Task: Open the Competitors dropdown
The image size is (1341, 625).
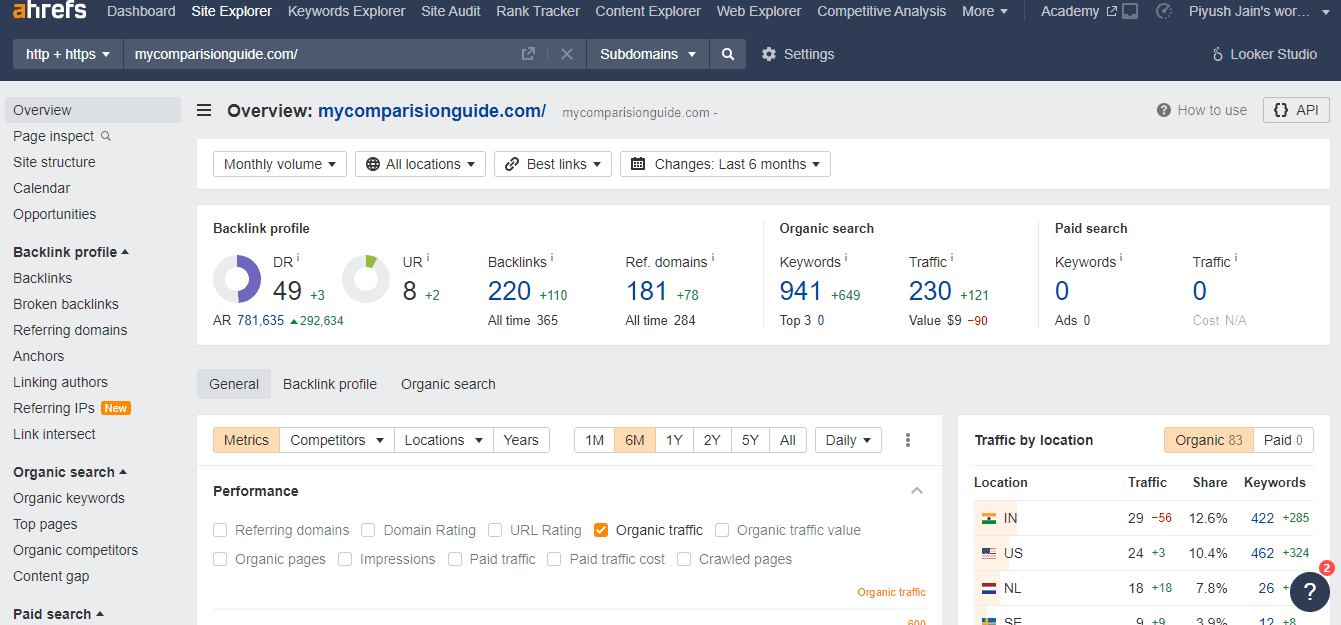Action: tap(337, 440)
